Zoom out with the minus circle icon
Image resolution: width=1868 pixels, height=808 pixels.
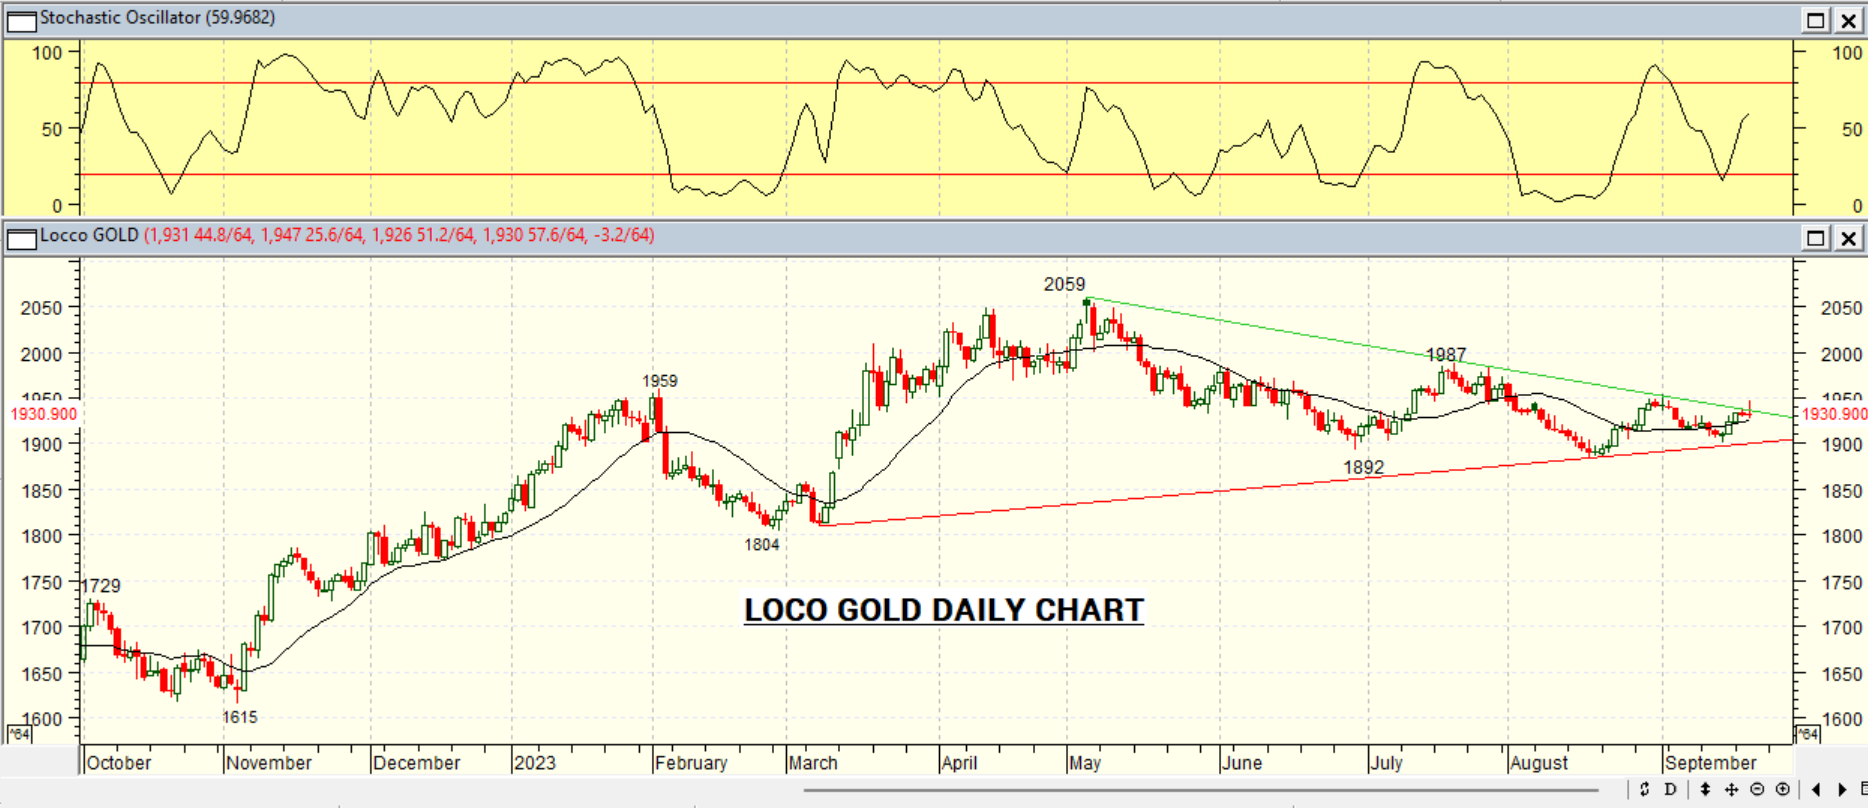pos(1757,789)
